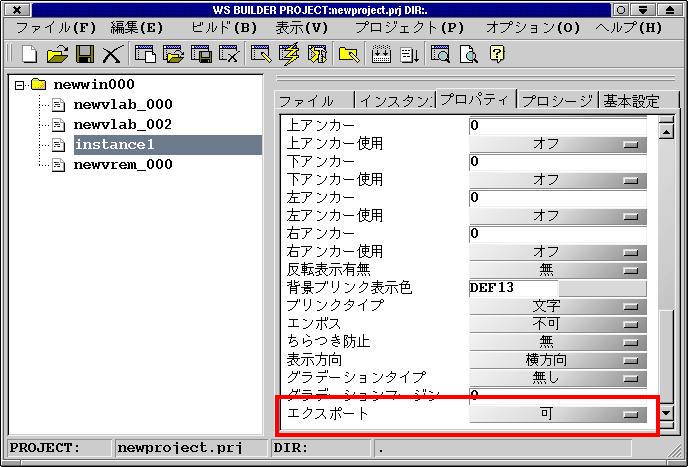
Task: Click the open window file icon
Action: 173,54
